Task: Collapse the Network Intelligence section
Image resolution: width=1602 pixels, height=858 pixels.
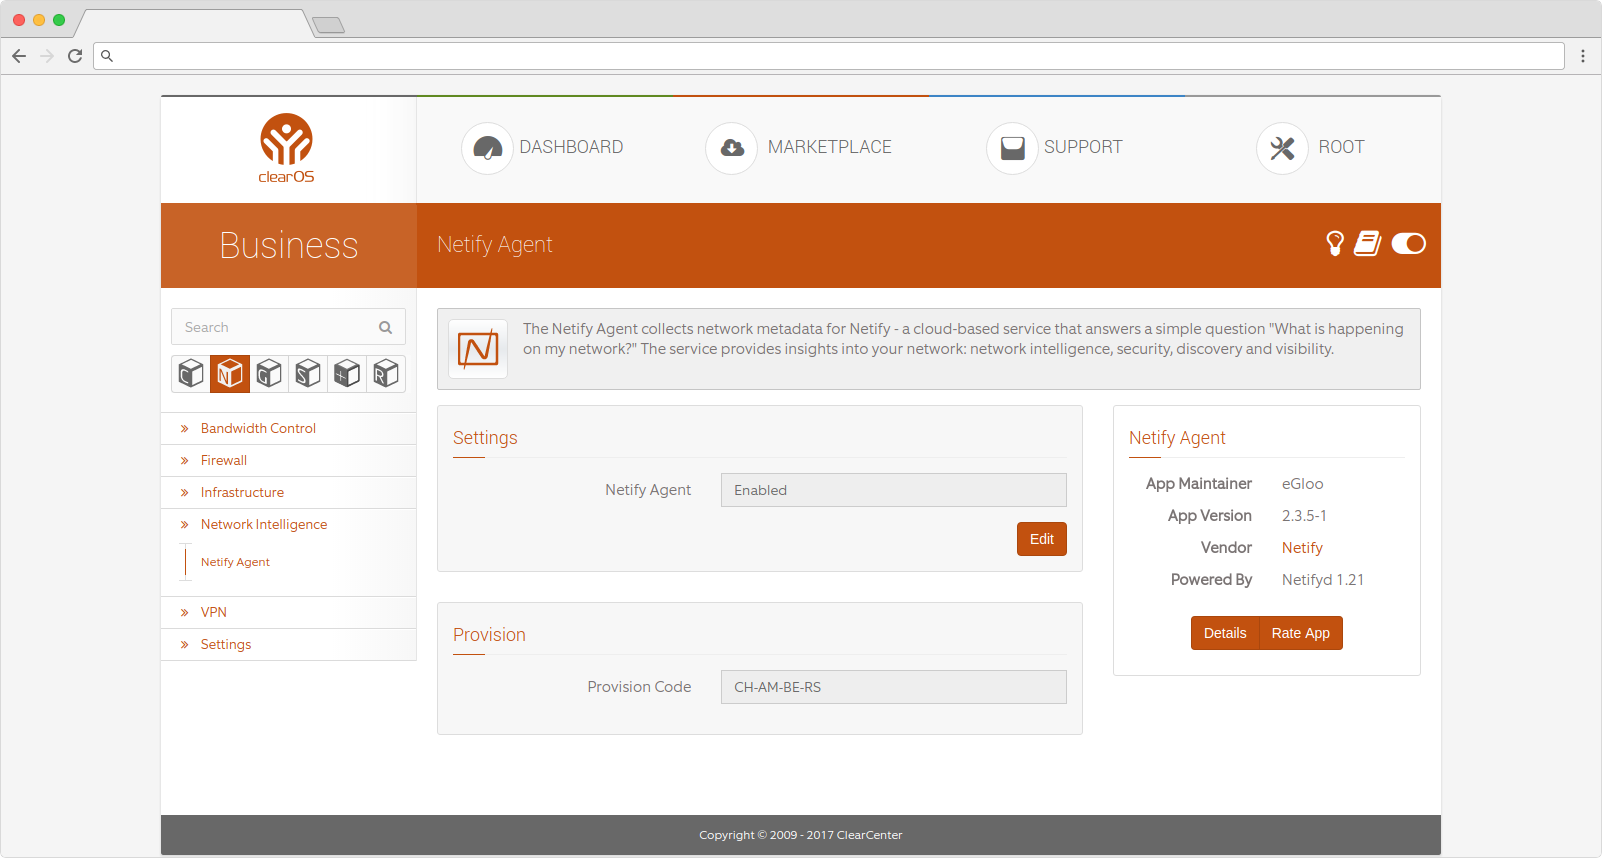Action: (x=264, y=524)
